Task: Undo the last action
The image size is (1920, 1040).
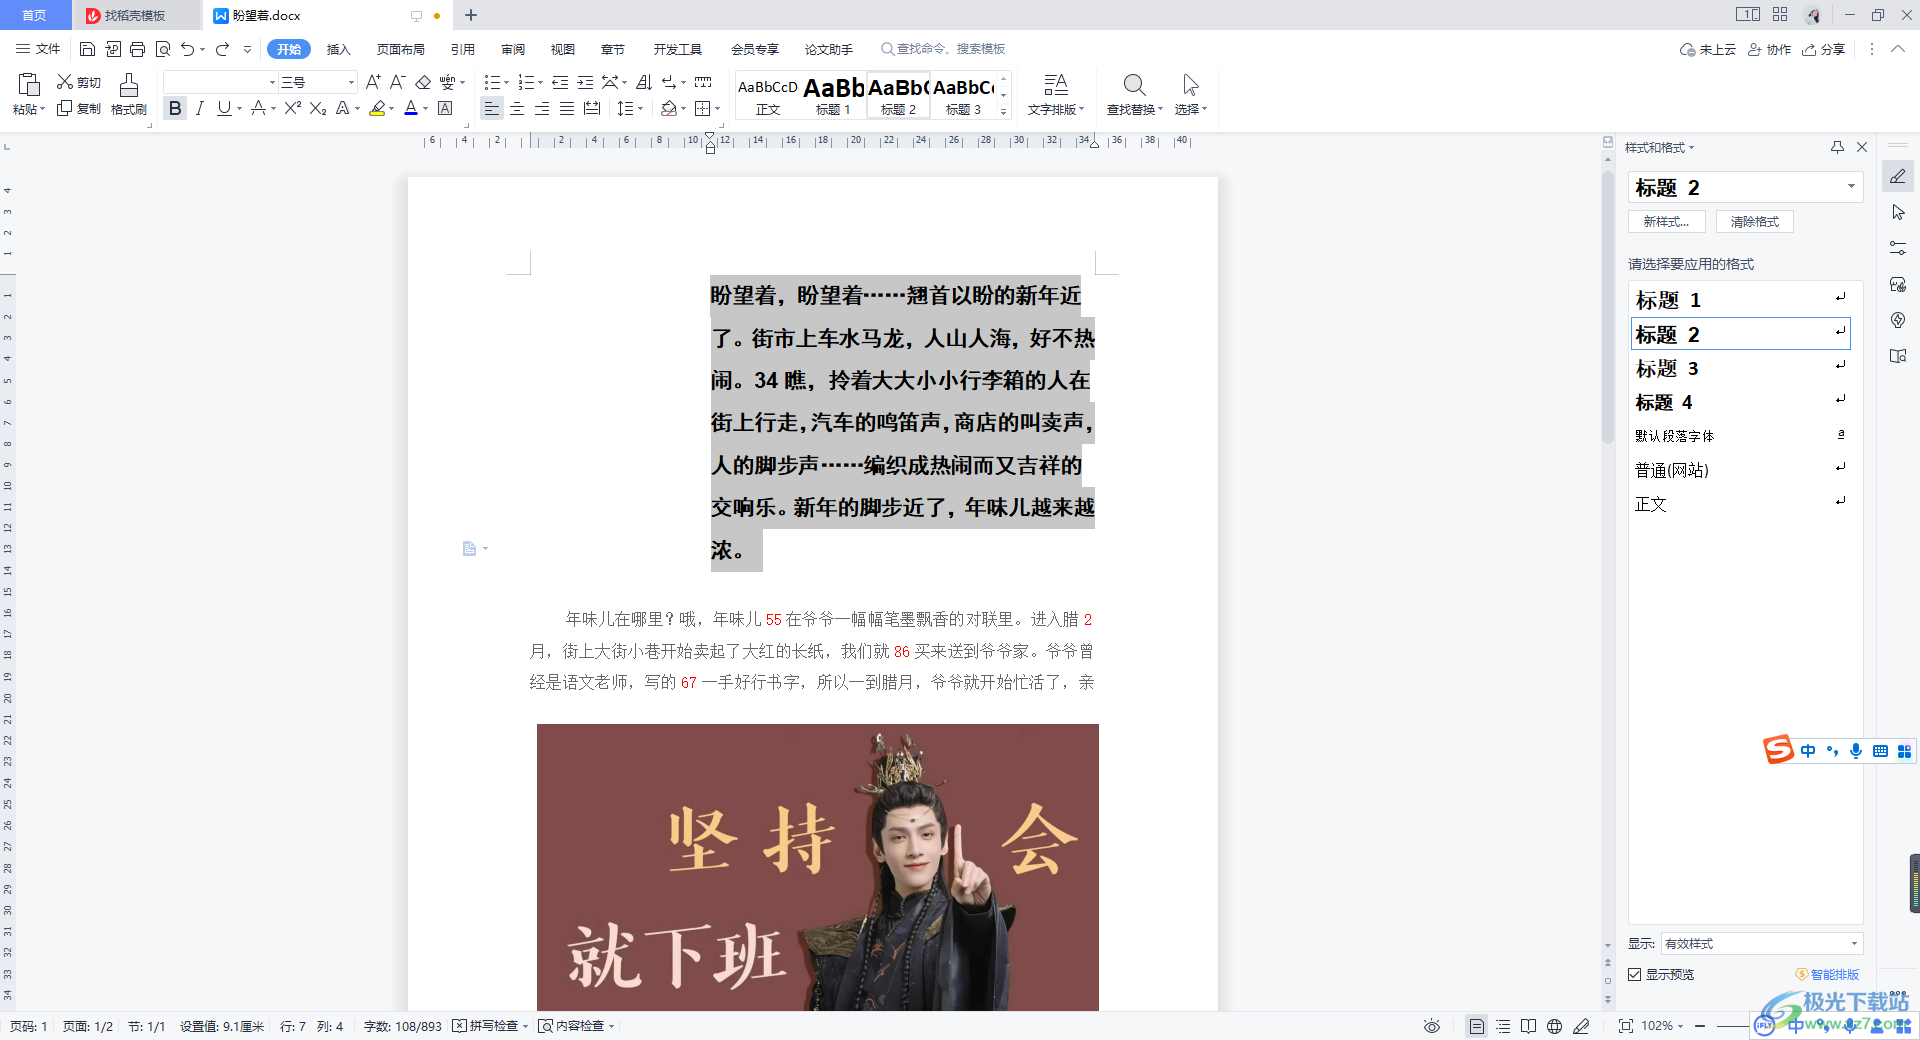Action: 188,49
